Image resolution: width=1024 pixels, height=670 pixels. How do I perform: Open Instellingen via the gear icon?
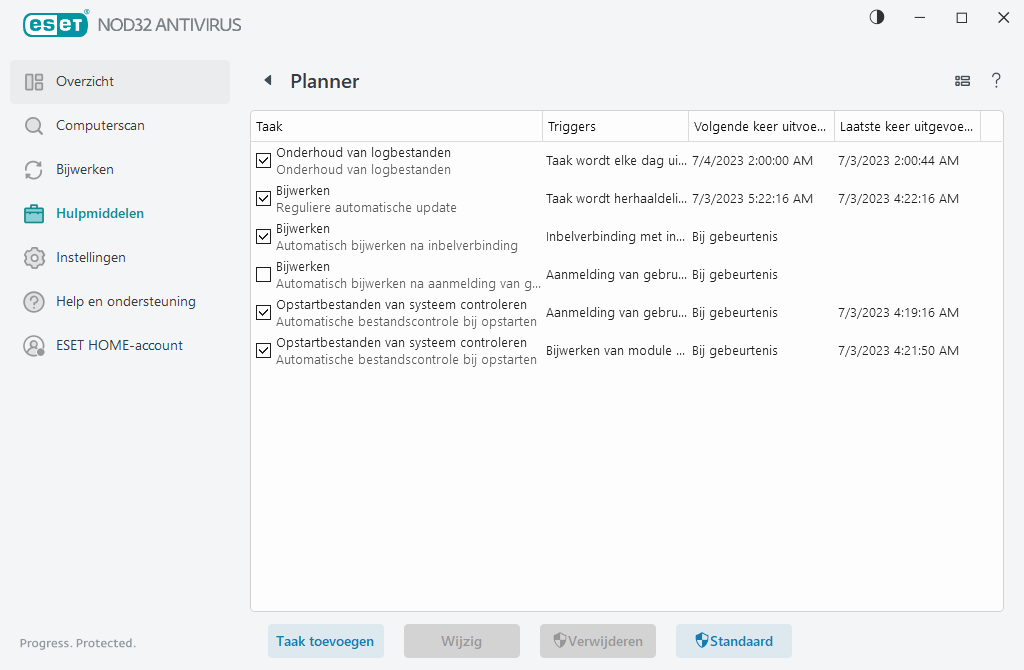click(x=34, y=257)
